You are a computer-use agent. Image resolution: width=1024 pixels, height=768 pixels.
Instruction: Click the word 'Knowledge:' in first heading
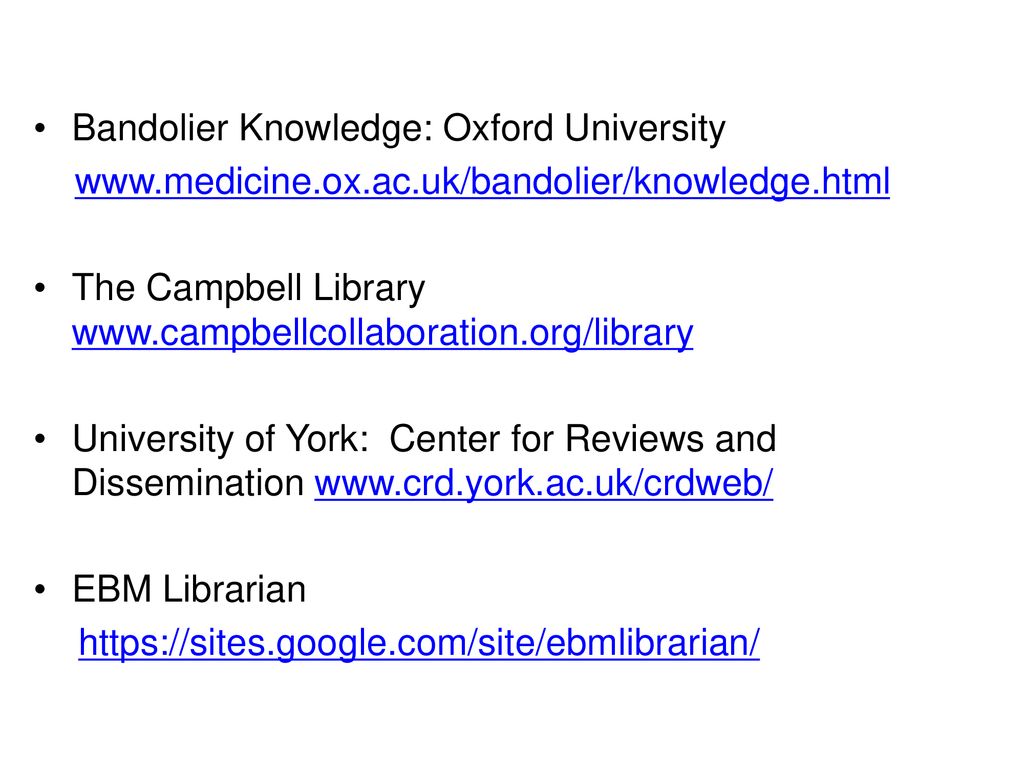tap(336, 129)
